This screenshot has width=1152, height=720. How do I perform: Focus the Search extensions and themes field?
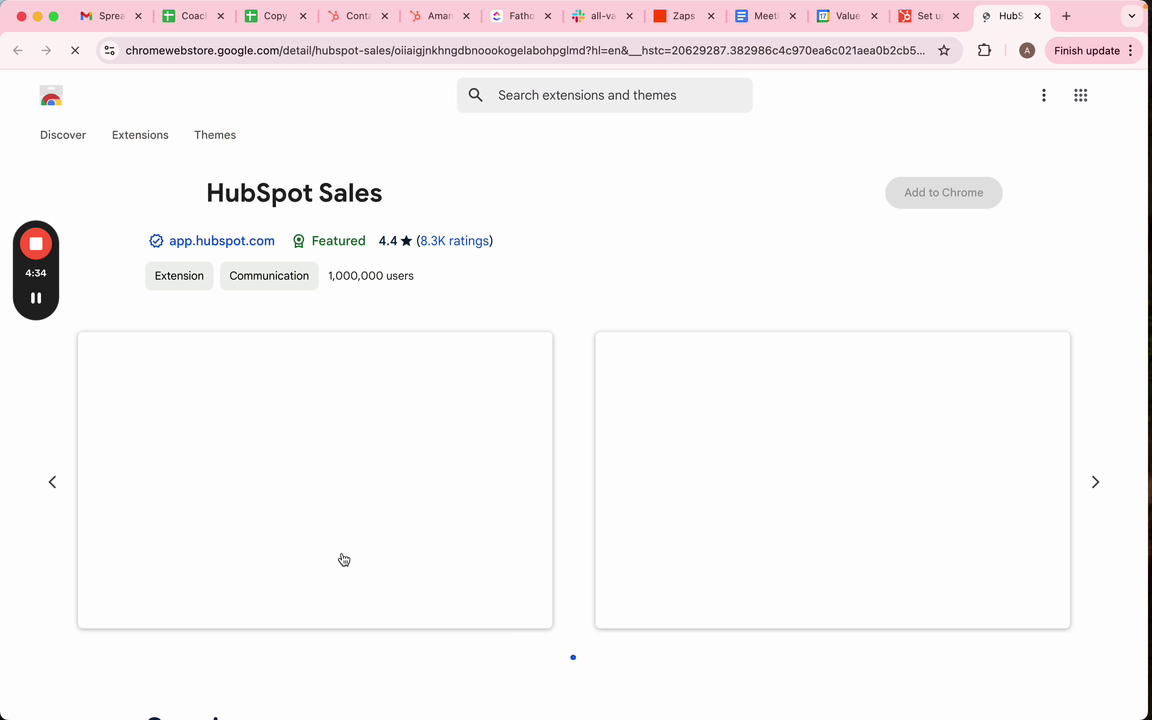pyautogui.click(x=605, y=95)
